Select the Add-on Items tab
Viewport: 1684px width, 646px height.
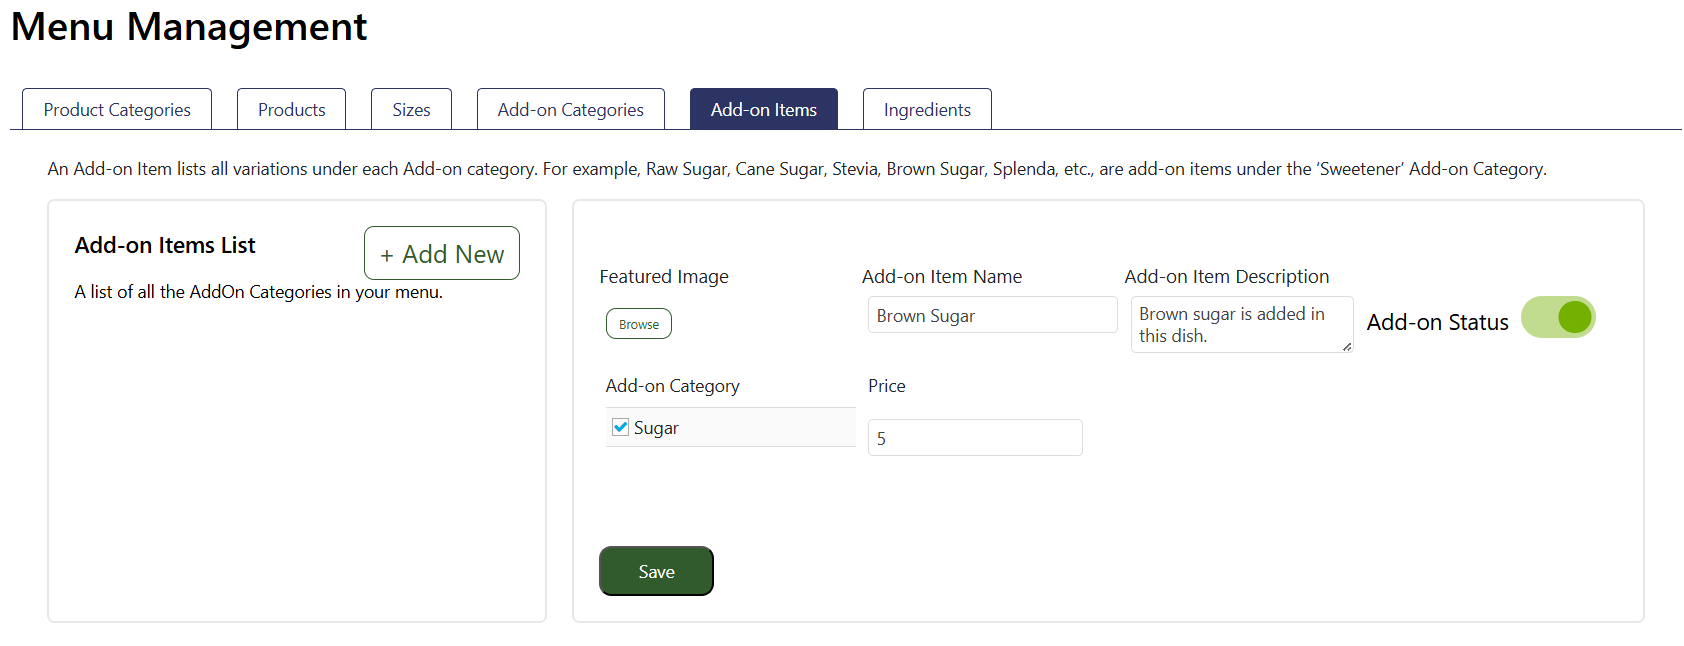(763, 109)
